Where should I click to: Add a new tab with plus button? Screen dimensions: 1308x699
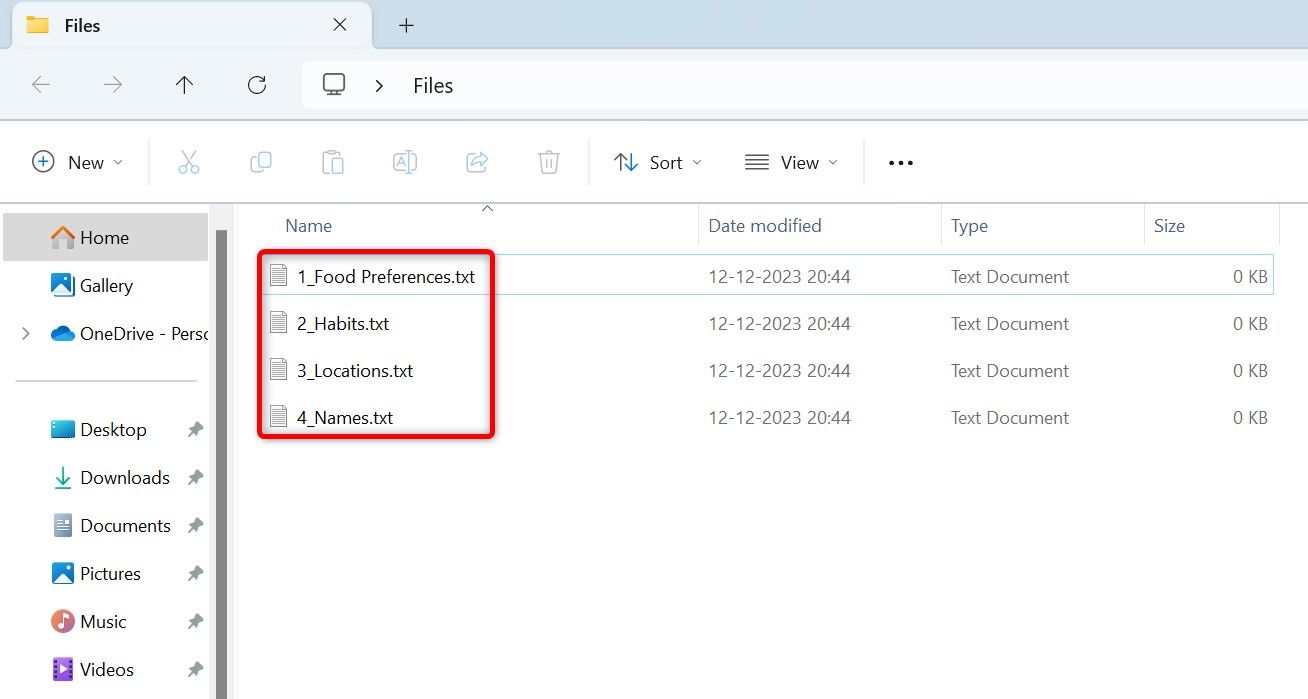tap(406, 26)
